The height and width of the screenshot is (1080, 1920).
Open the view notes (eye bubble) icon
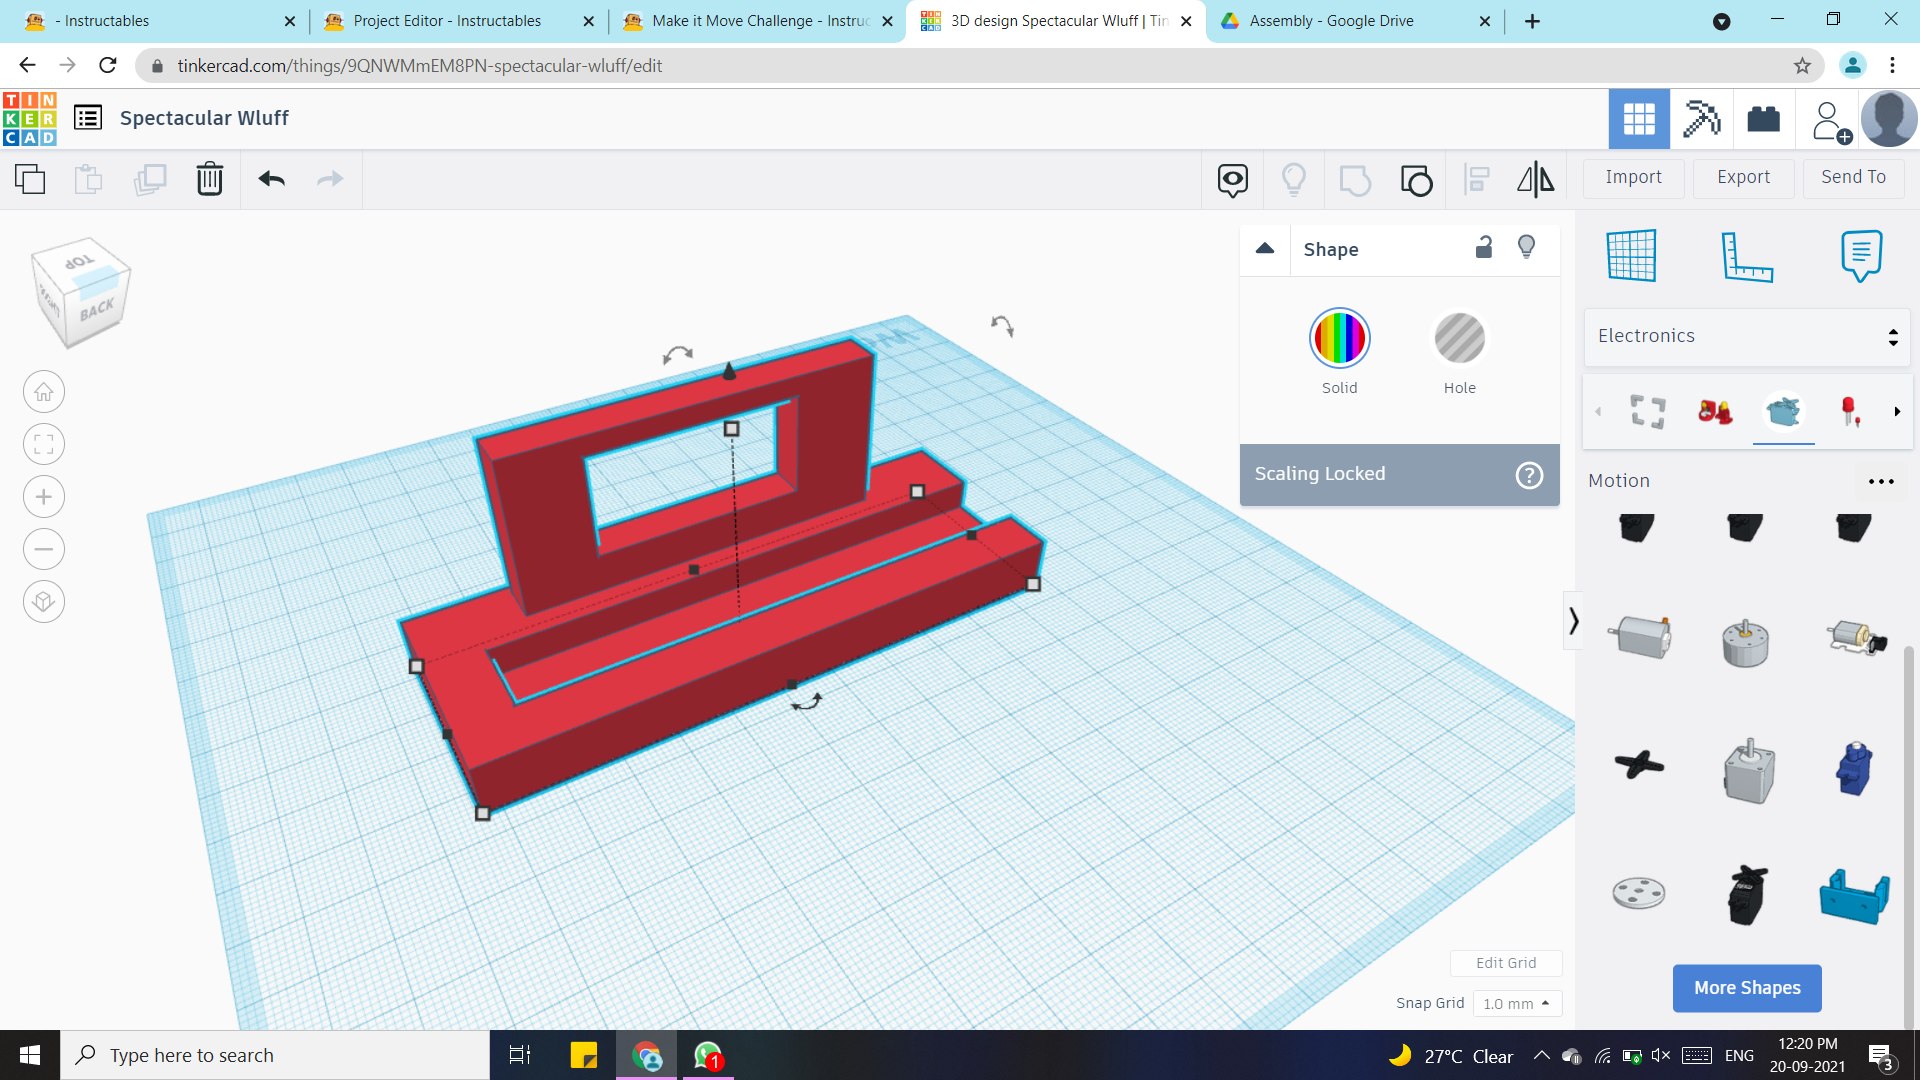click(1233, 180)
